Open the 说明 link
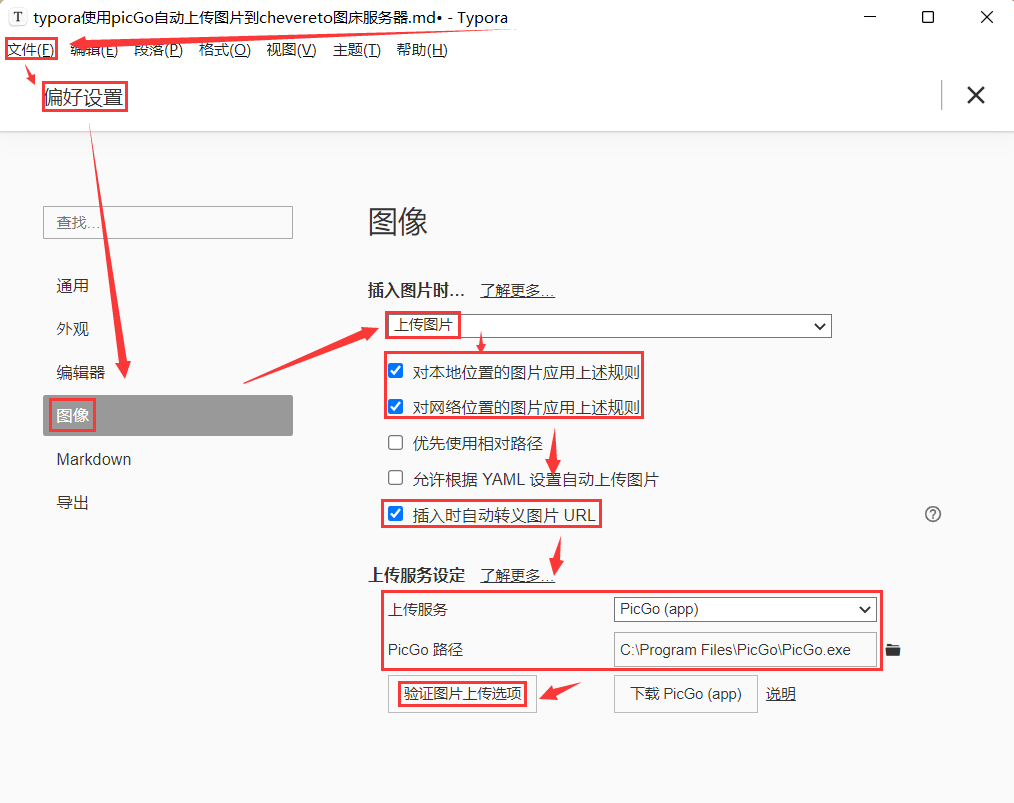This screenshot has width=1014, height=803. click(781, 694)
